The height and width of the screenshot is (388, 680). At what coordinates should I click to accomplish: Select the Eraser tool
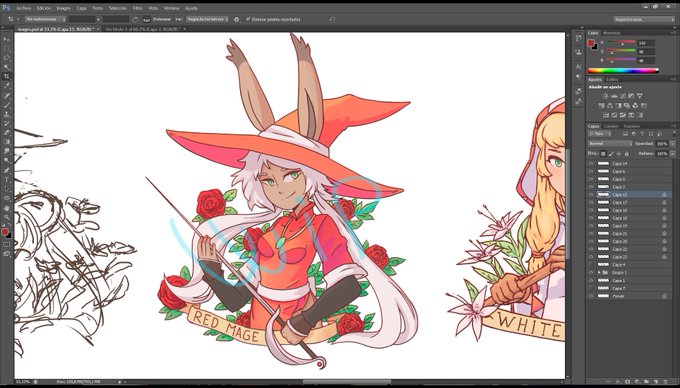point(7,132)
